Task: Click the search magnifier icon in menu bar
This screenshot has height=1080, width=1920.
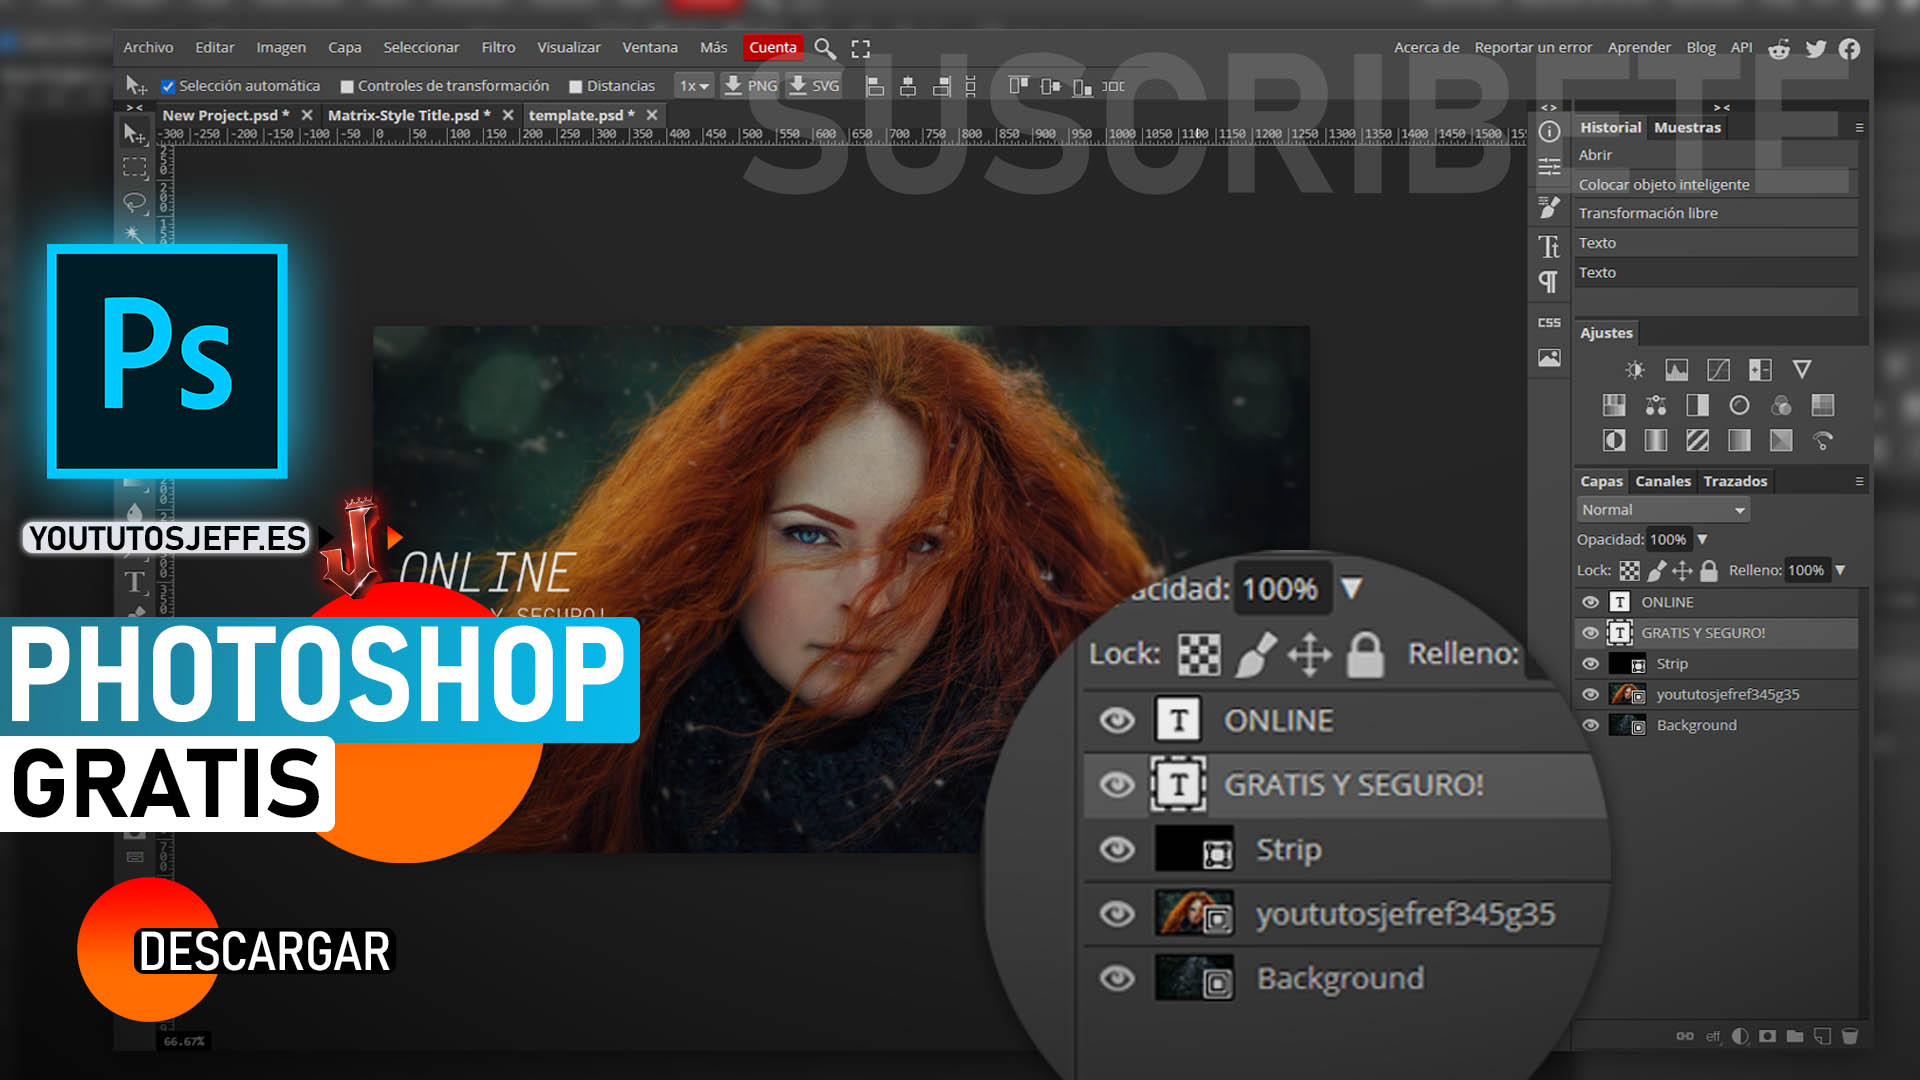Action: (x=824, y=48)
